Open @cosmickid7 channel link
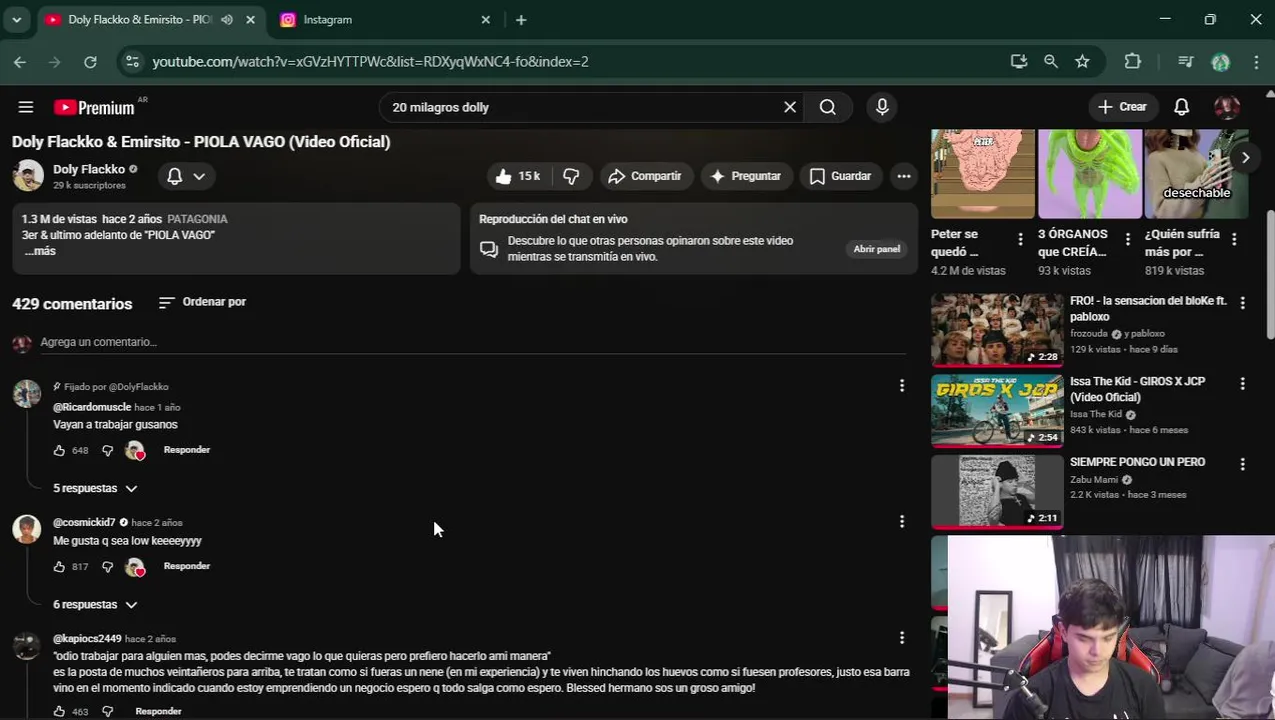The width and height of the screenshot is (1275, 720). click(x=84, y=522)
